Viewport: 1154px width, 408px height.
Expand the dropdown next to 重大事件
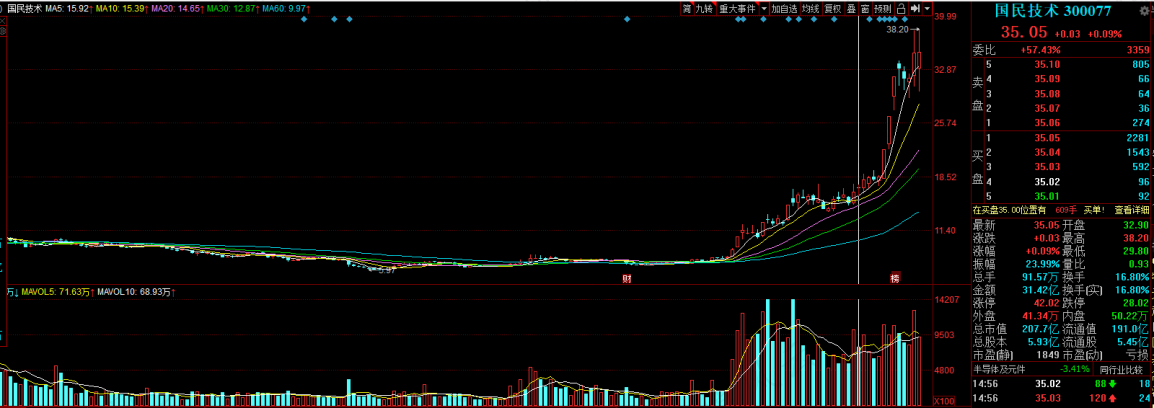[764, 8]
